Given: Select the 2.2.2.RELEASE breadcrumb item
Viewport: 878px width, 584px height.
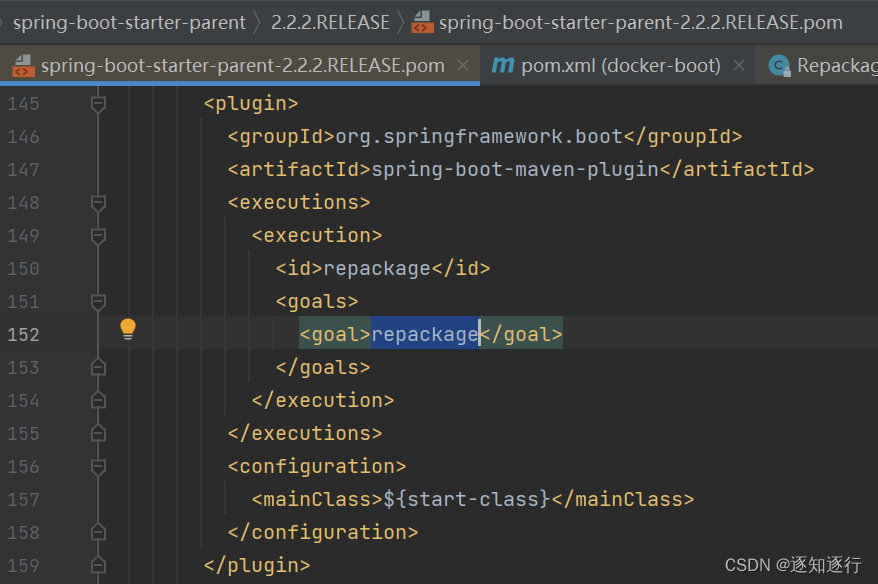Looking at the screenshot, I should click(x=330, y=22).
